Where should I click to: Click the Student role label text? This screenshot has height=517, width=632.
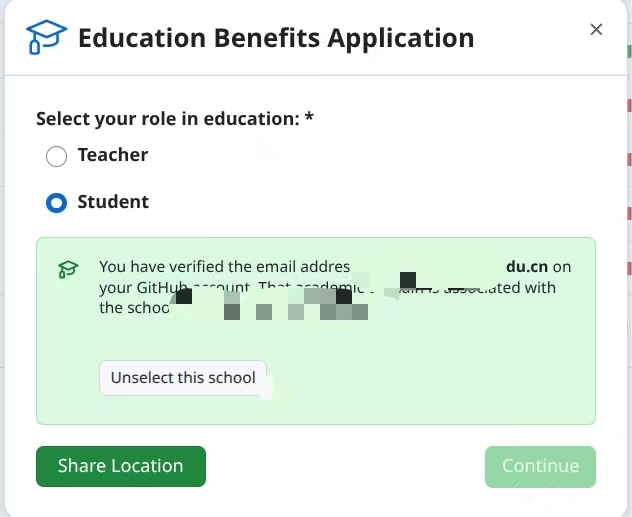[x=113, y=201]
